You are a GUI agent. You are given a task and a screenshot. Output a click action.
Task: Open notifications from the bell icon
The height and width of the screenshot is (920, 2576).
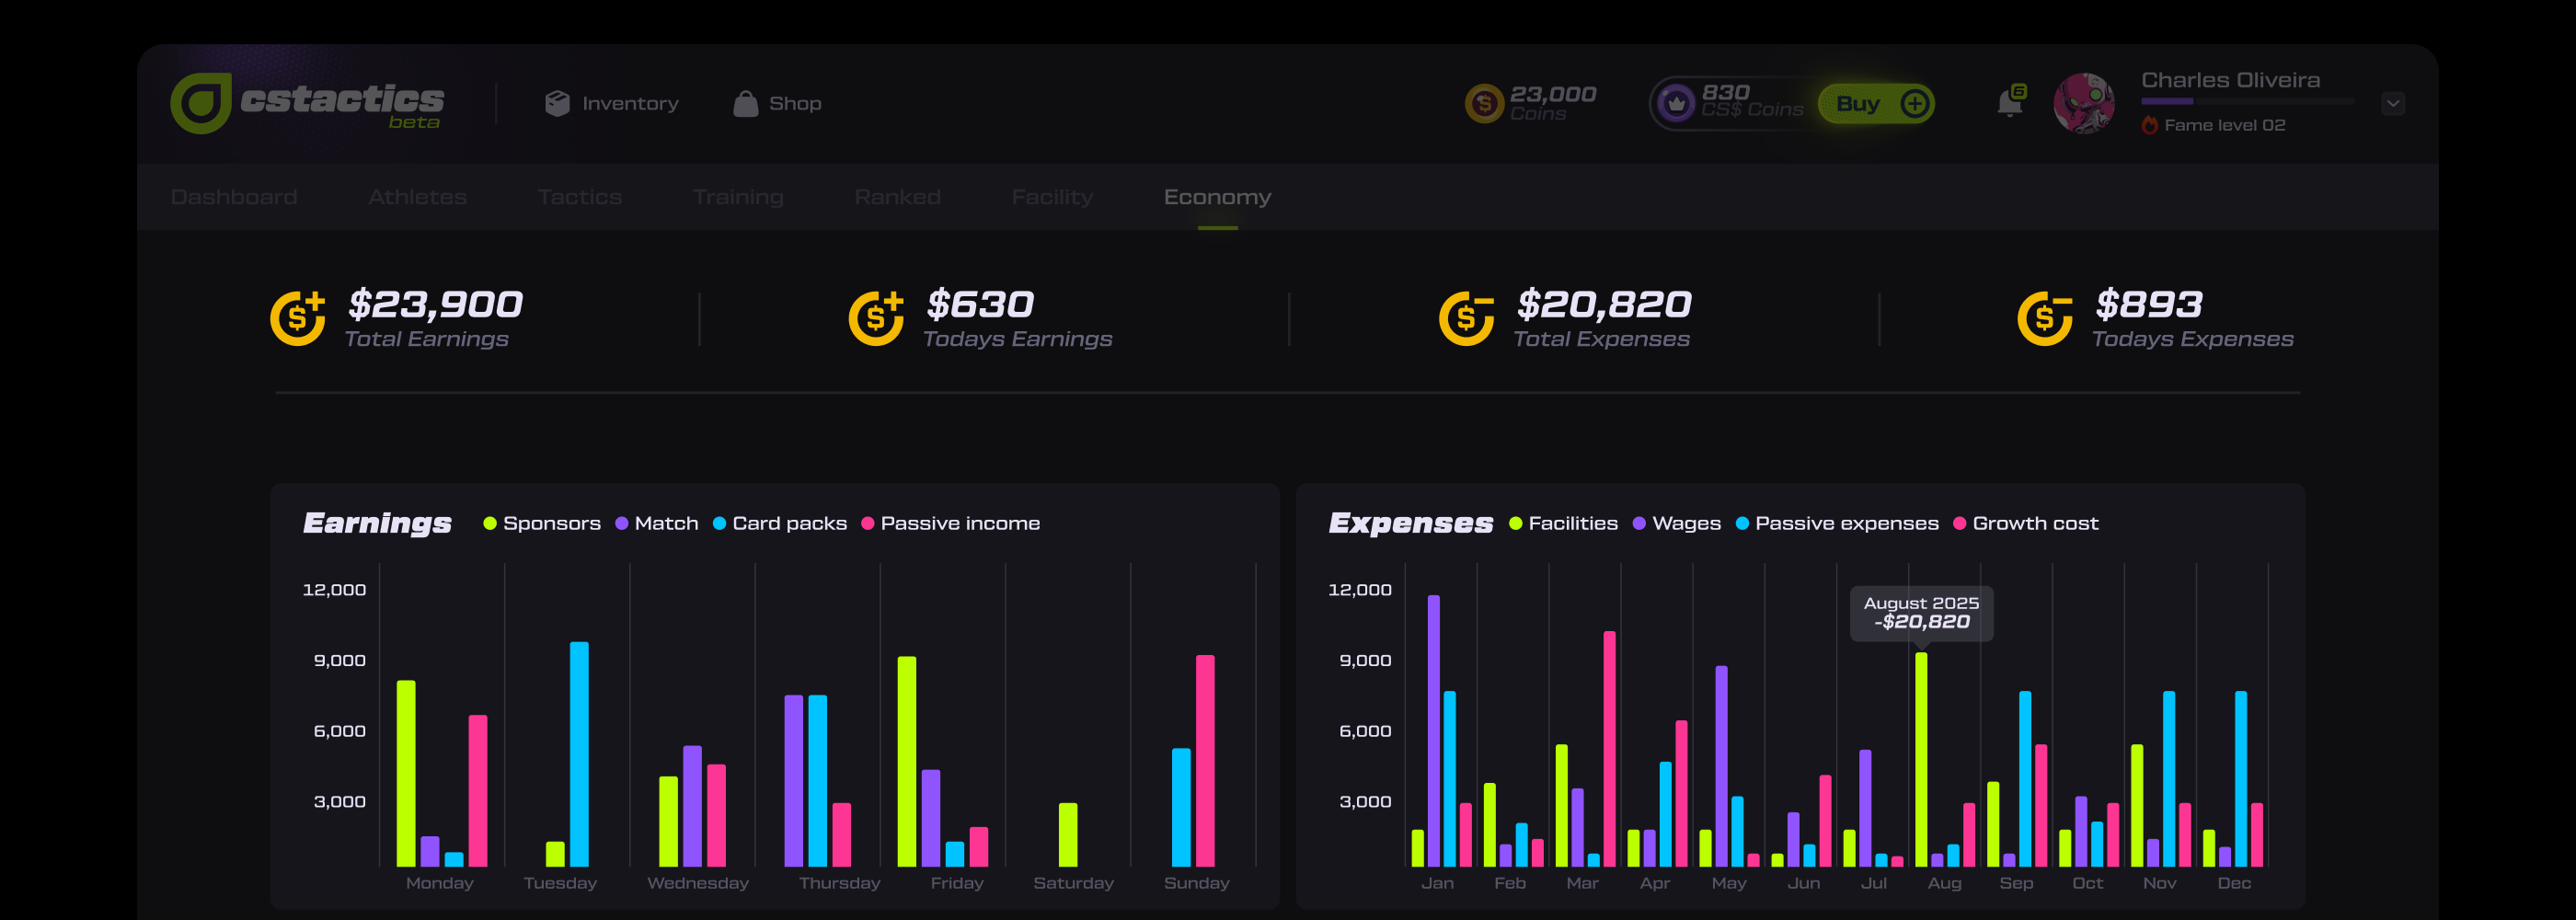tap(2010, 103)
